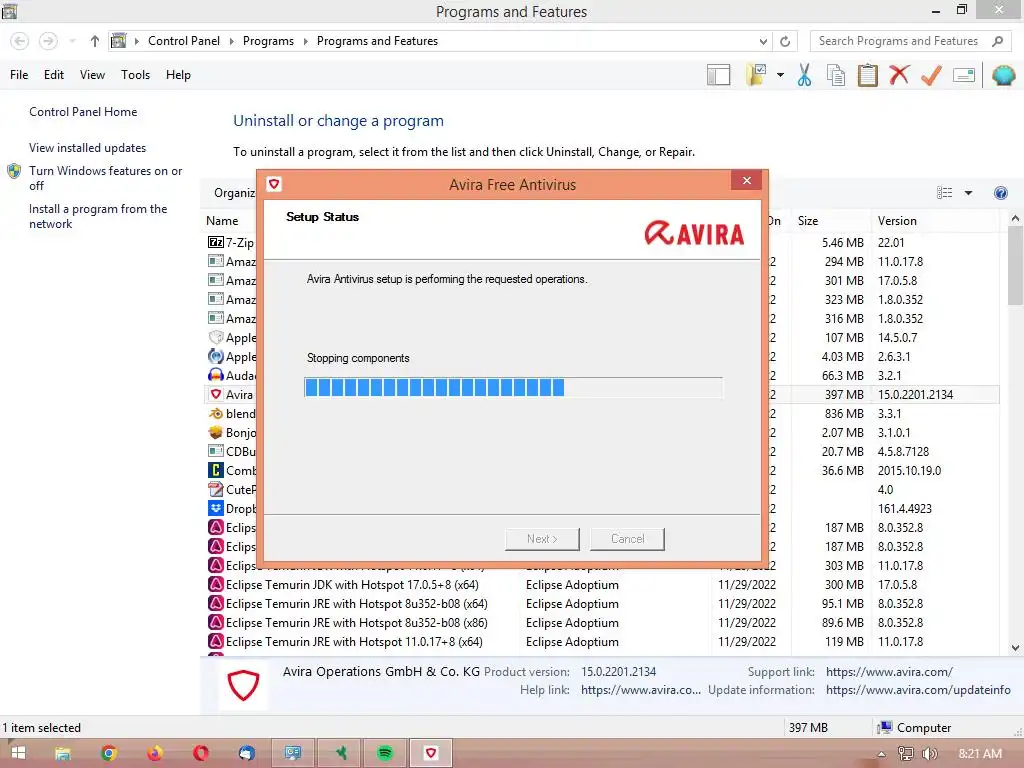Image resolution: width=1024 pixels, height=768 pixels.
Task: Click the Avira setup progress bar
Action: [x=513, y=387]
